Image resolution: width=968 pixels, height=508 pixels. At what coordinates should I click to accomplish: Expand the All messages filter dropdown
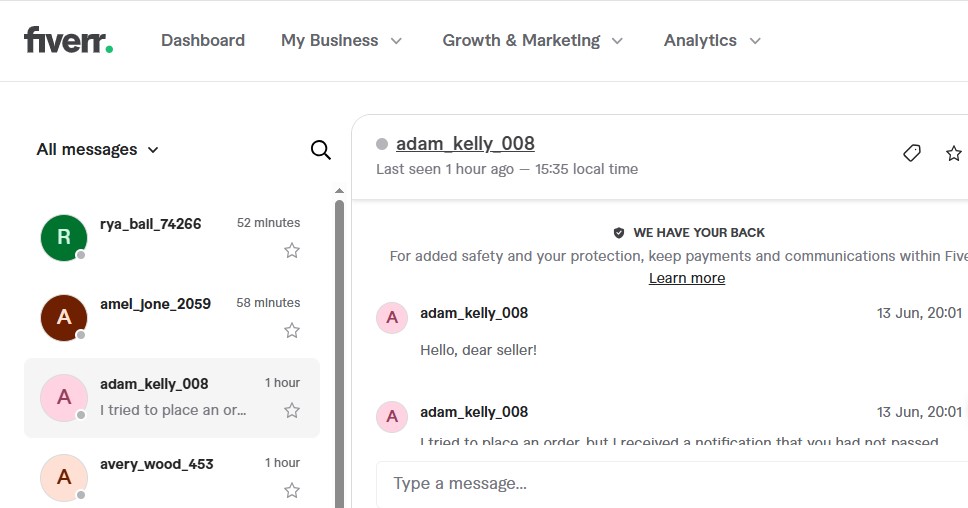(98, 150)
